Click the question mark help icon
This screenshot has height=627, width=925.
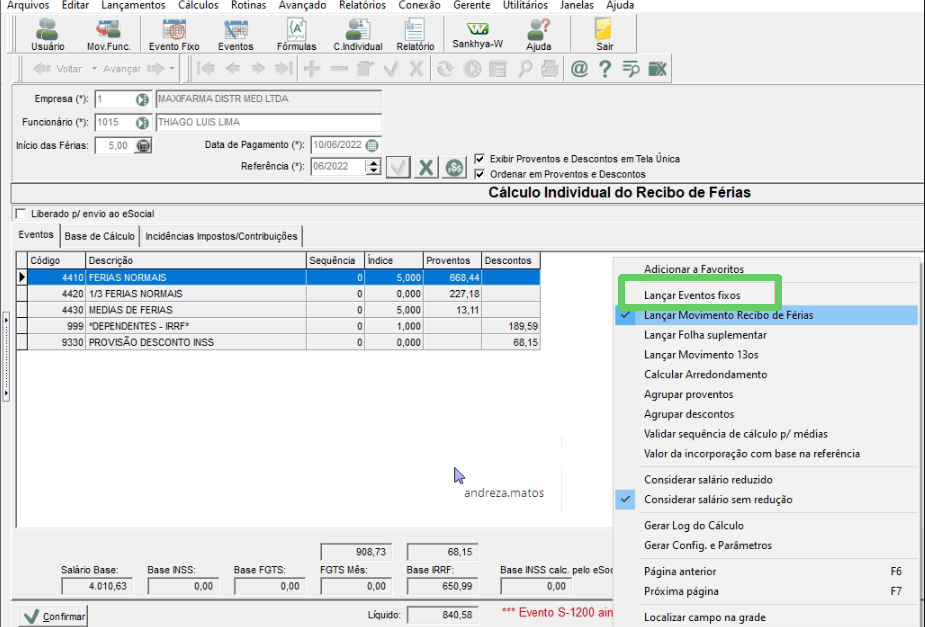point(605,69)
